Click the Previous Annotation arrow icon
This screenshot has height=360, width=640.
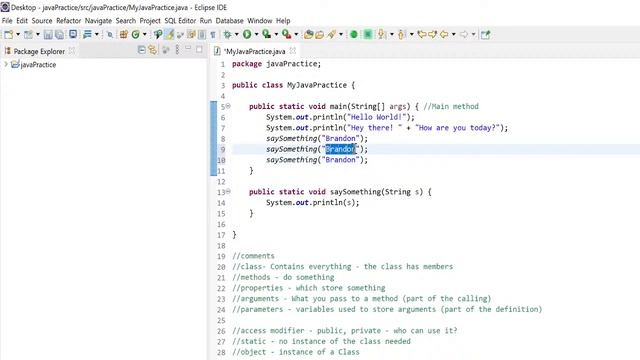pos(402,35)
